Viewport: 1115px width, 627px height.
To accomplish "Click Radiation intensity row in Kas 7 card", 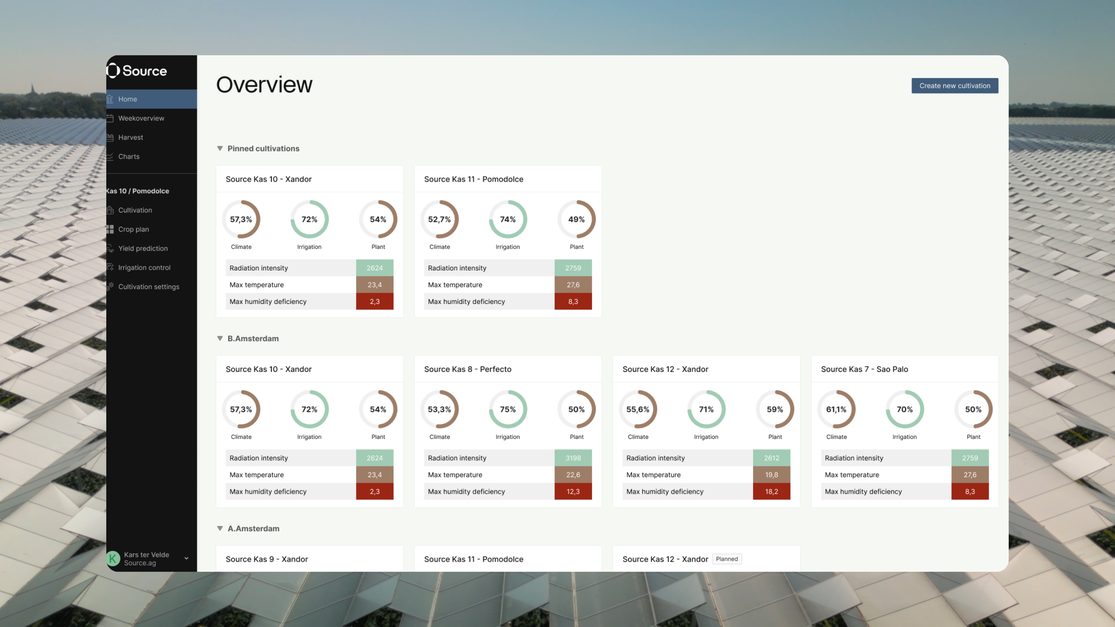I will 905,458.
